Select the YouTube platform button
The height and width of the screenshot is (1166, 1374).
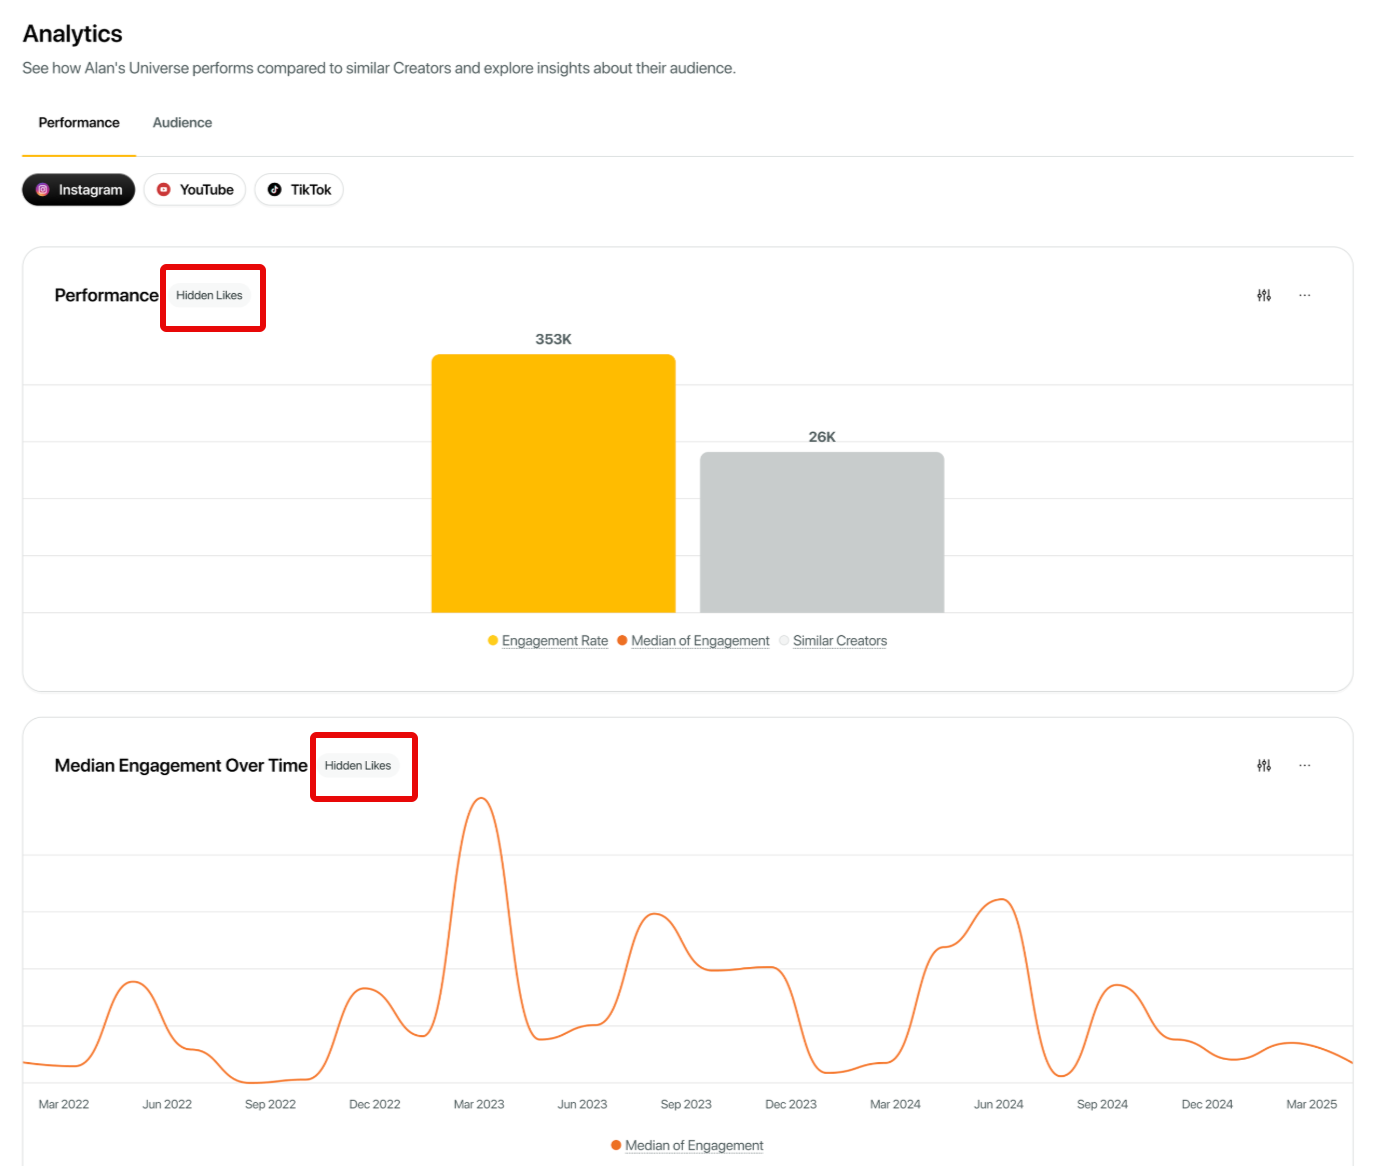[195, 190]
